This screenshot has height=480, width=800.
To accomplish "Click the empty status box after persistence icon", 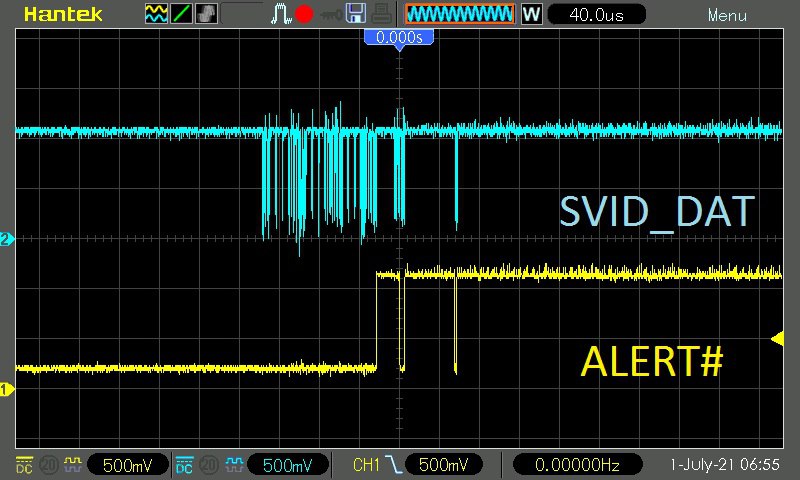I will click(x=242, y=14).
